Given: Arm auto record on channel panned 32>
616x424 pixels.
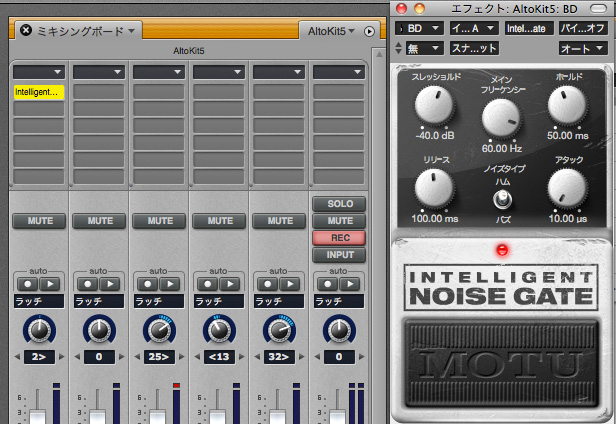Looking at the screenshot, I should [x=268, y=284].
